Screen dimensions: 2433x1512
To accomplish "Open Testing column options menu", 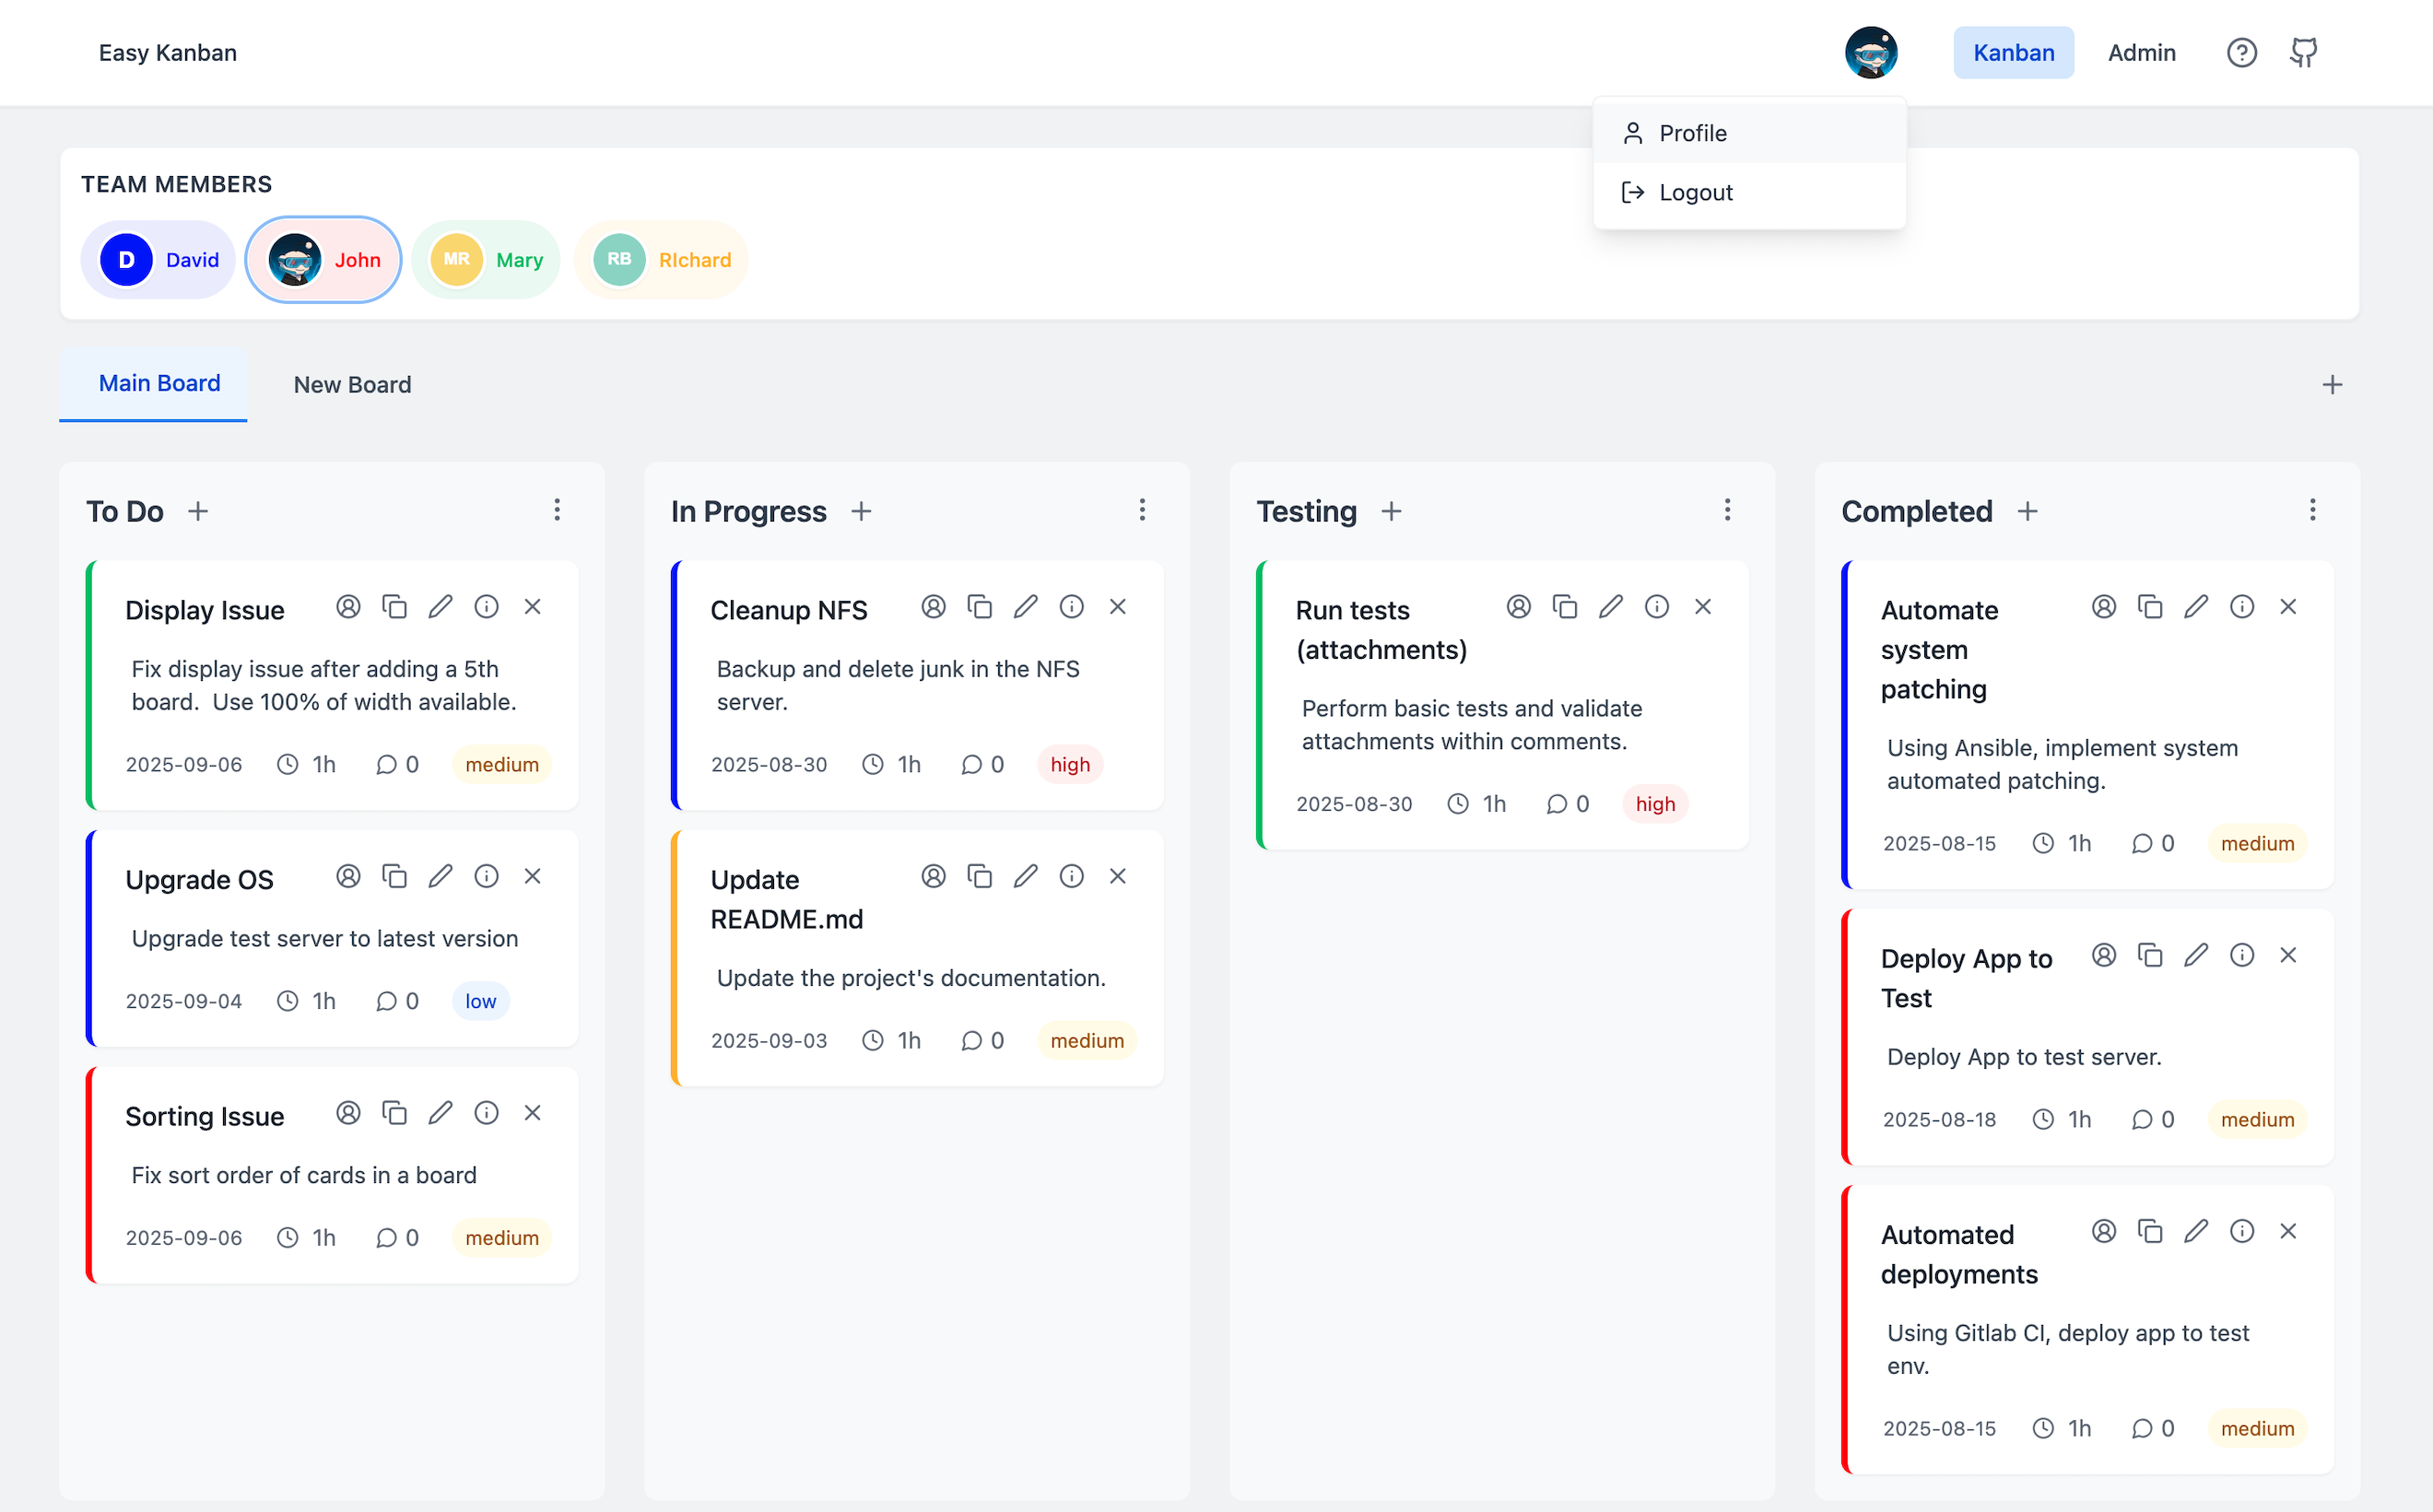I will [1727, 510].
